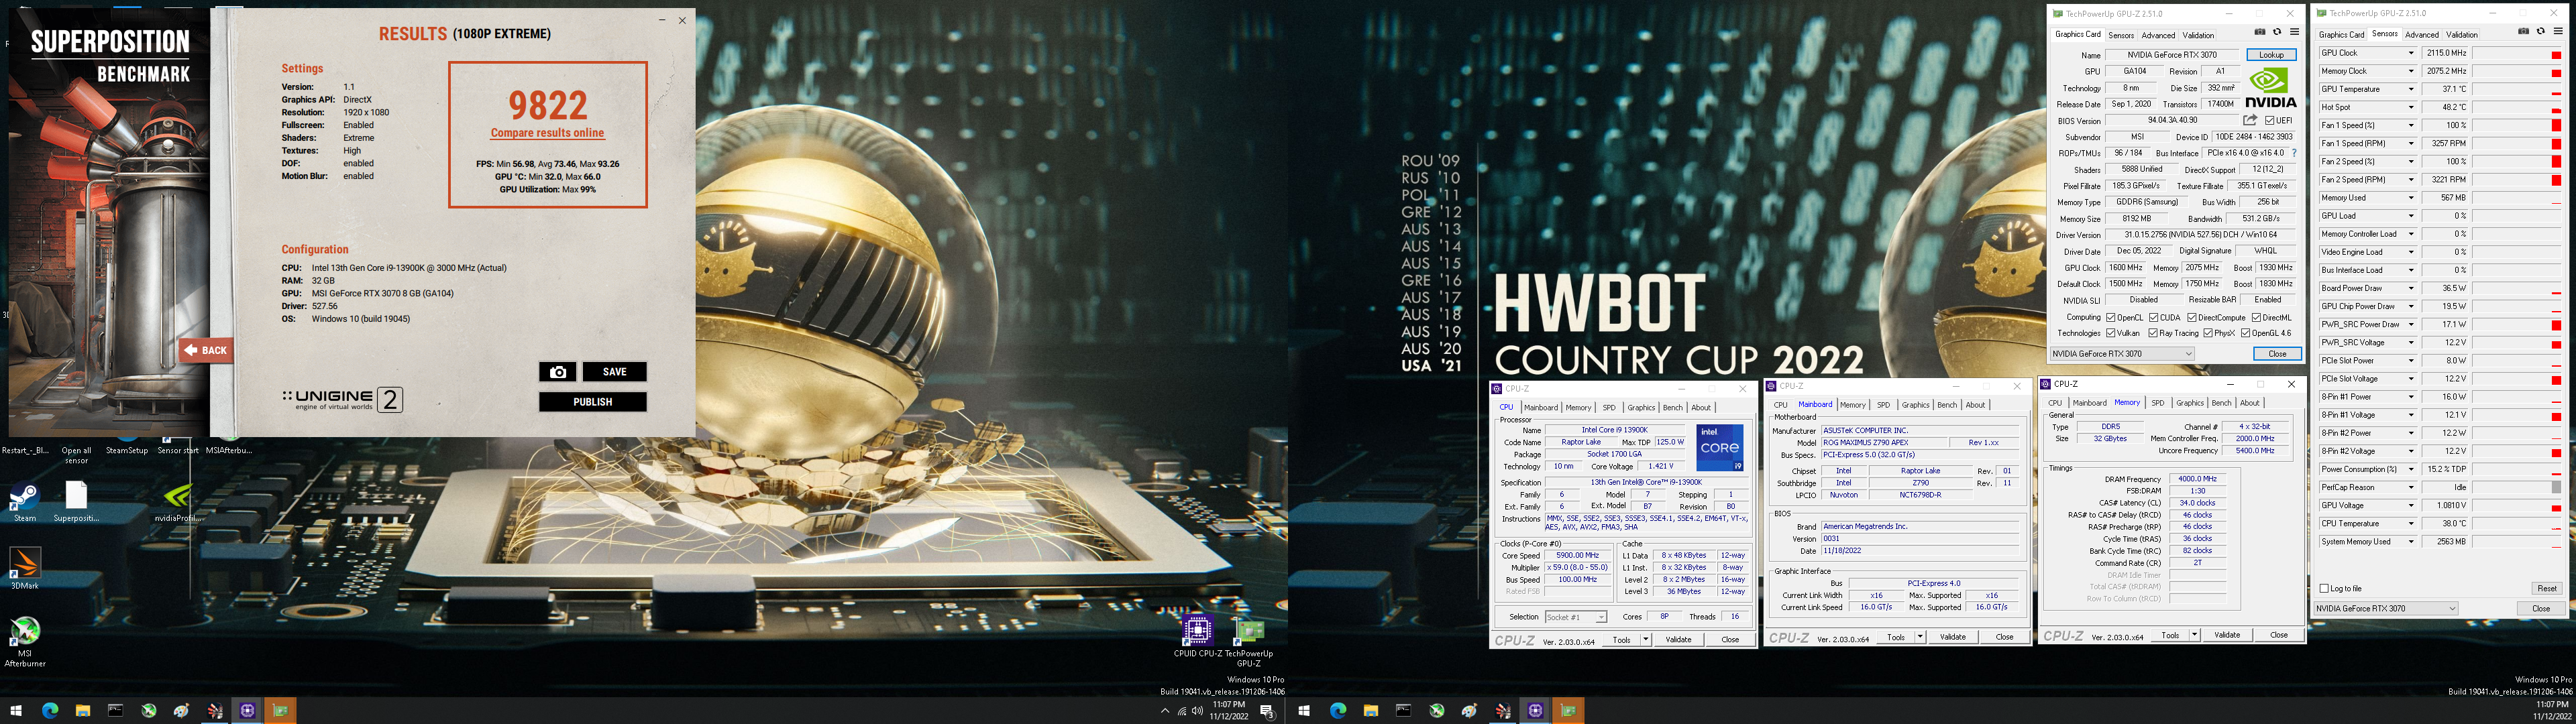Open action center notifications icon
The height and width of the screenshot is (724, 2576).
1267,711
